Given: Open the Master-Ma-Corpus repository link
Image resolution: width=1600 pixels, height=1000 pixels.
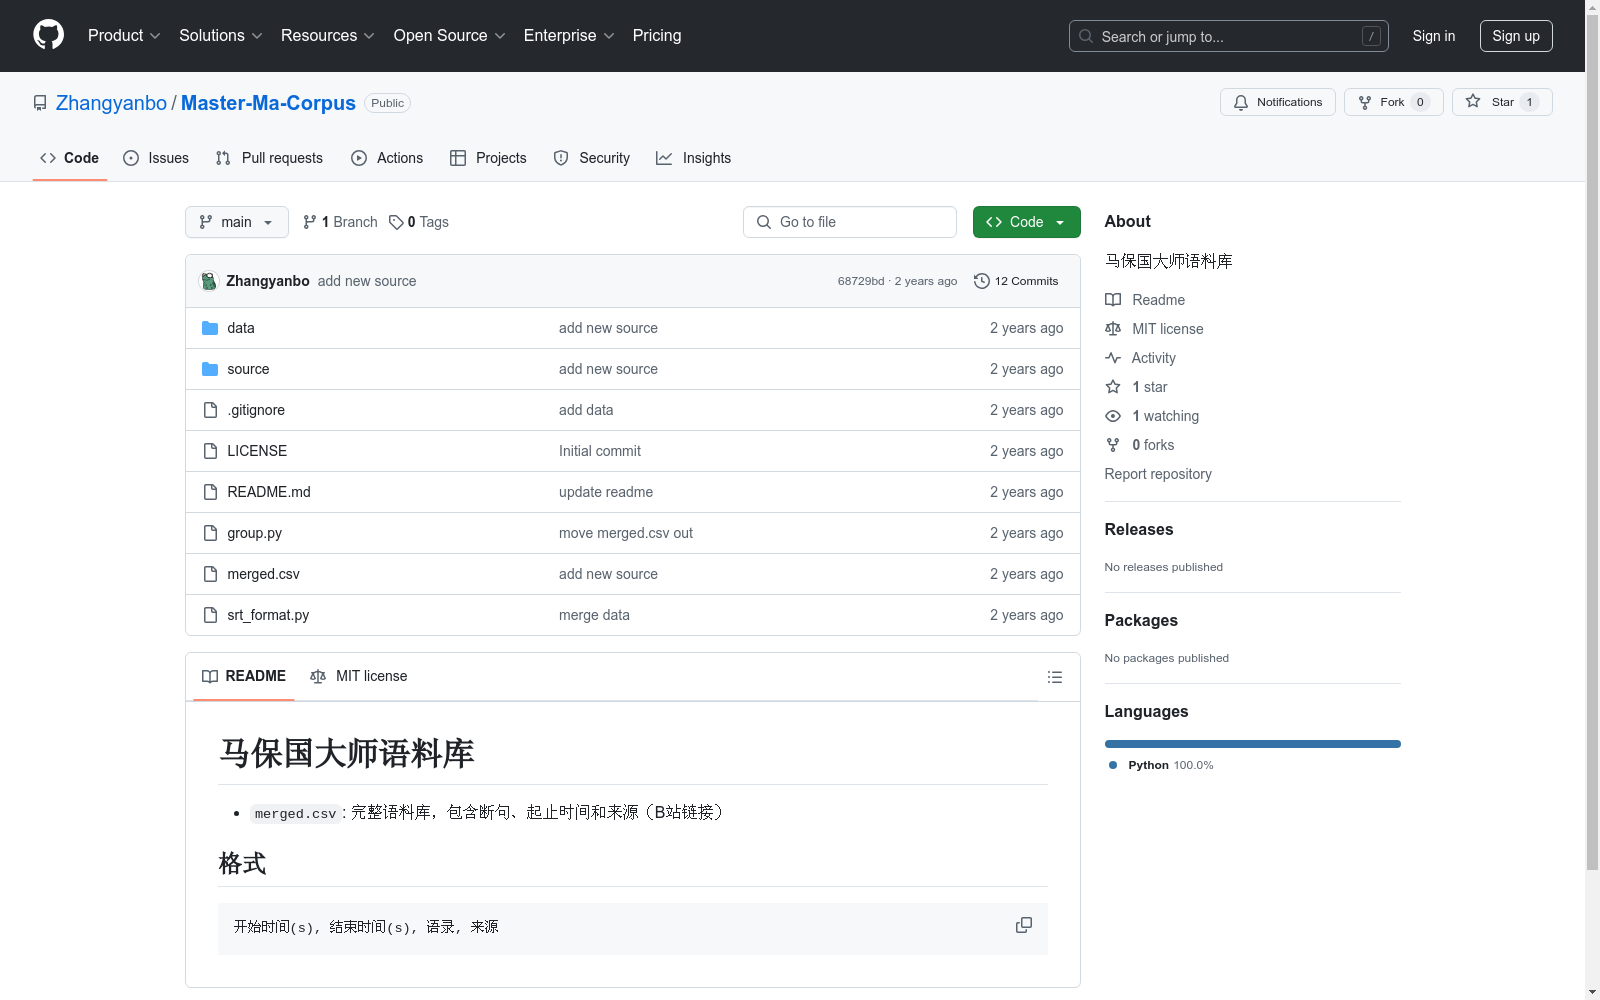Looking at the screenshot, I should point(268,103).
